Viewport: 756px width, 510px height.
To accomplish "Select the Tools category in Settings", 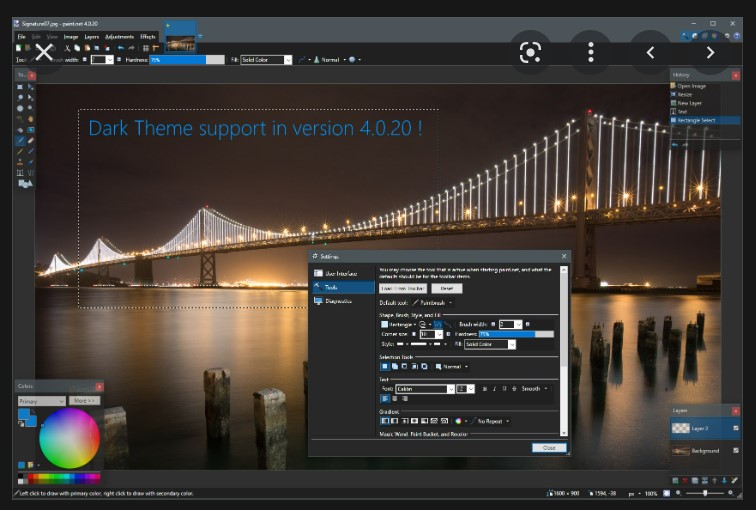I will click(x=331, y=287).
